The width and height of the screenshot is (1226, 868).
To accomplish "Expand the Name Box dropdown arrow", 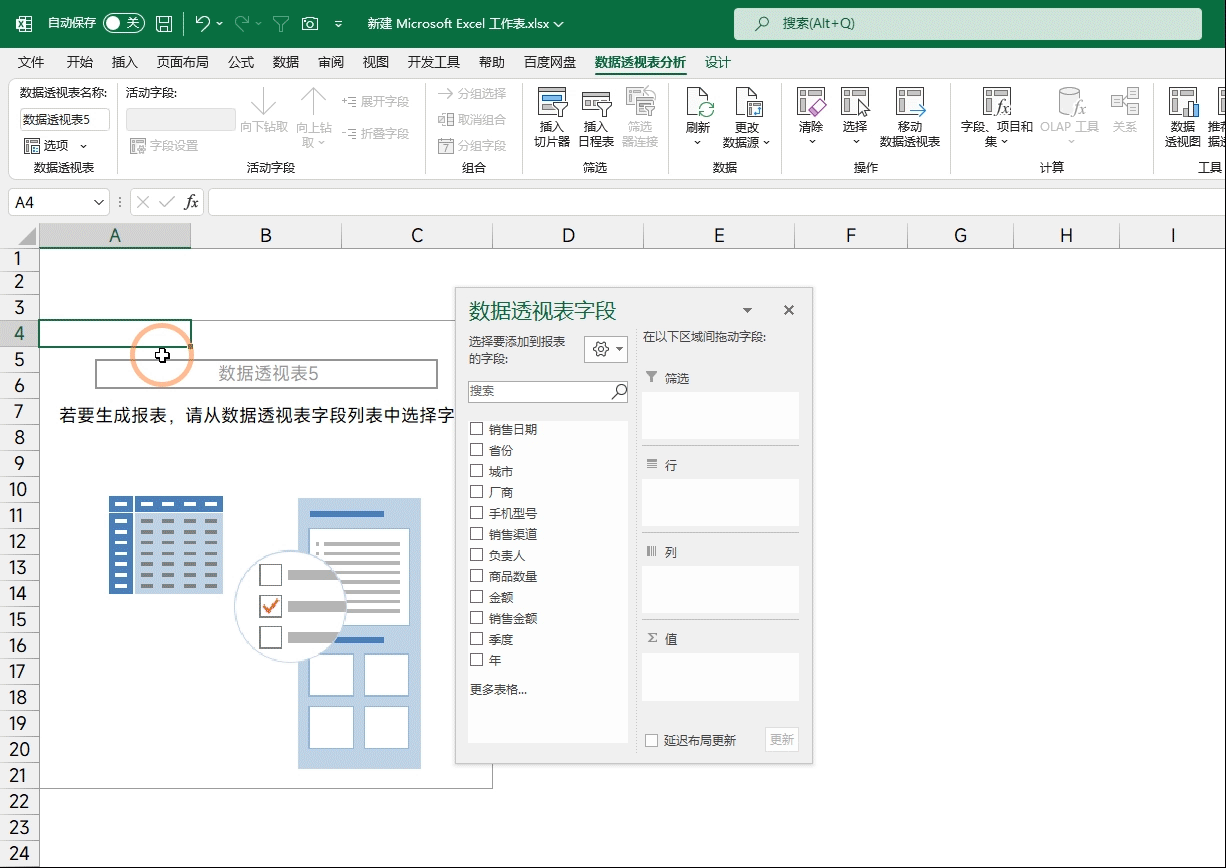I will (98, 202).
